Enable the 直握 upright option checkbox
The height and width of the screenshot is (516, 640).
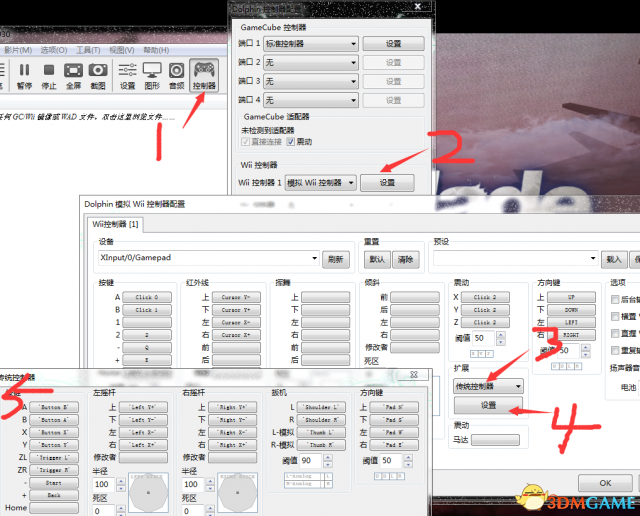click(x=615, y=334)
